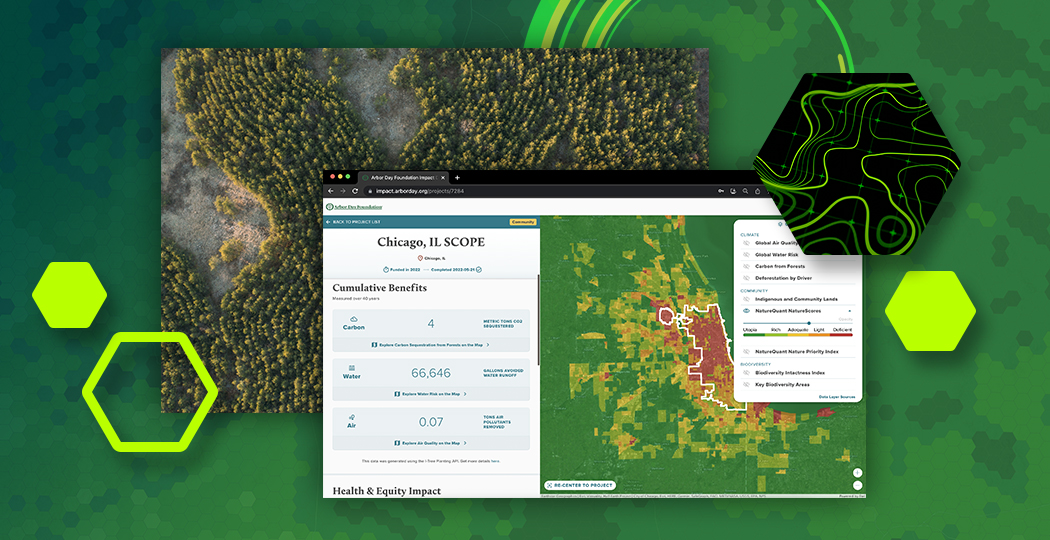Collapse the NatureQuant NatureScores legend arrow
The image size is (1050, 540).
[x=850, y=311]
